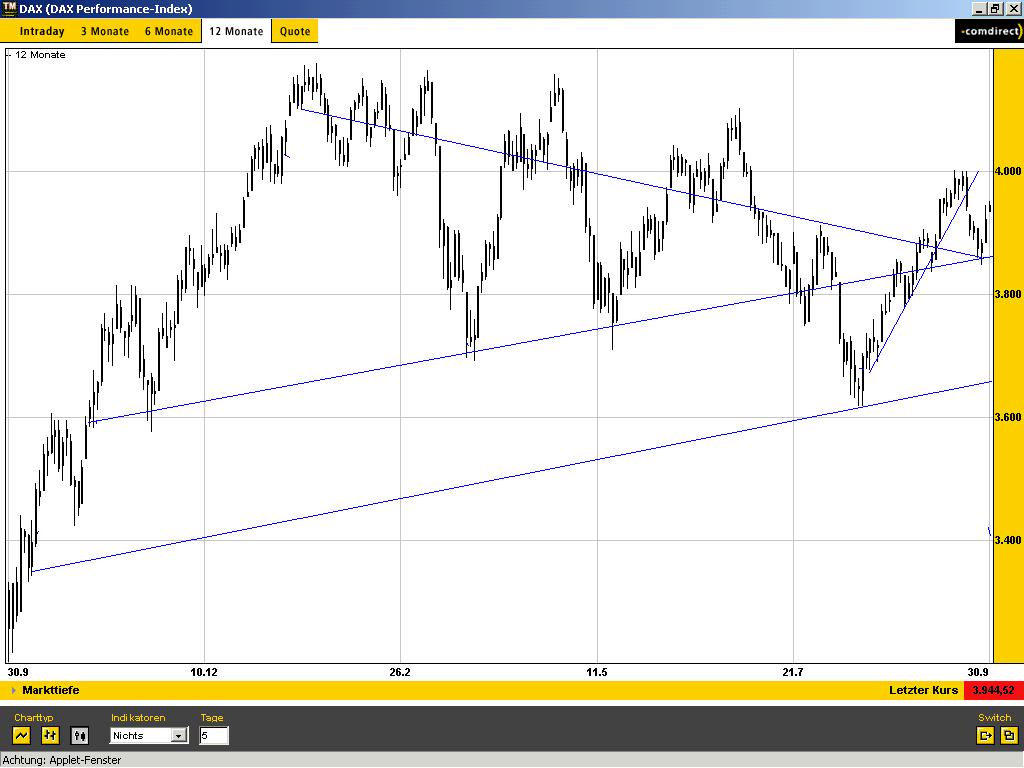
Task: Select the bar chart type icon
Action: coord(51,736)
